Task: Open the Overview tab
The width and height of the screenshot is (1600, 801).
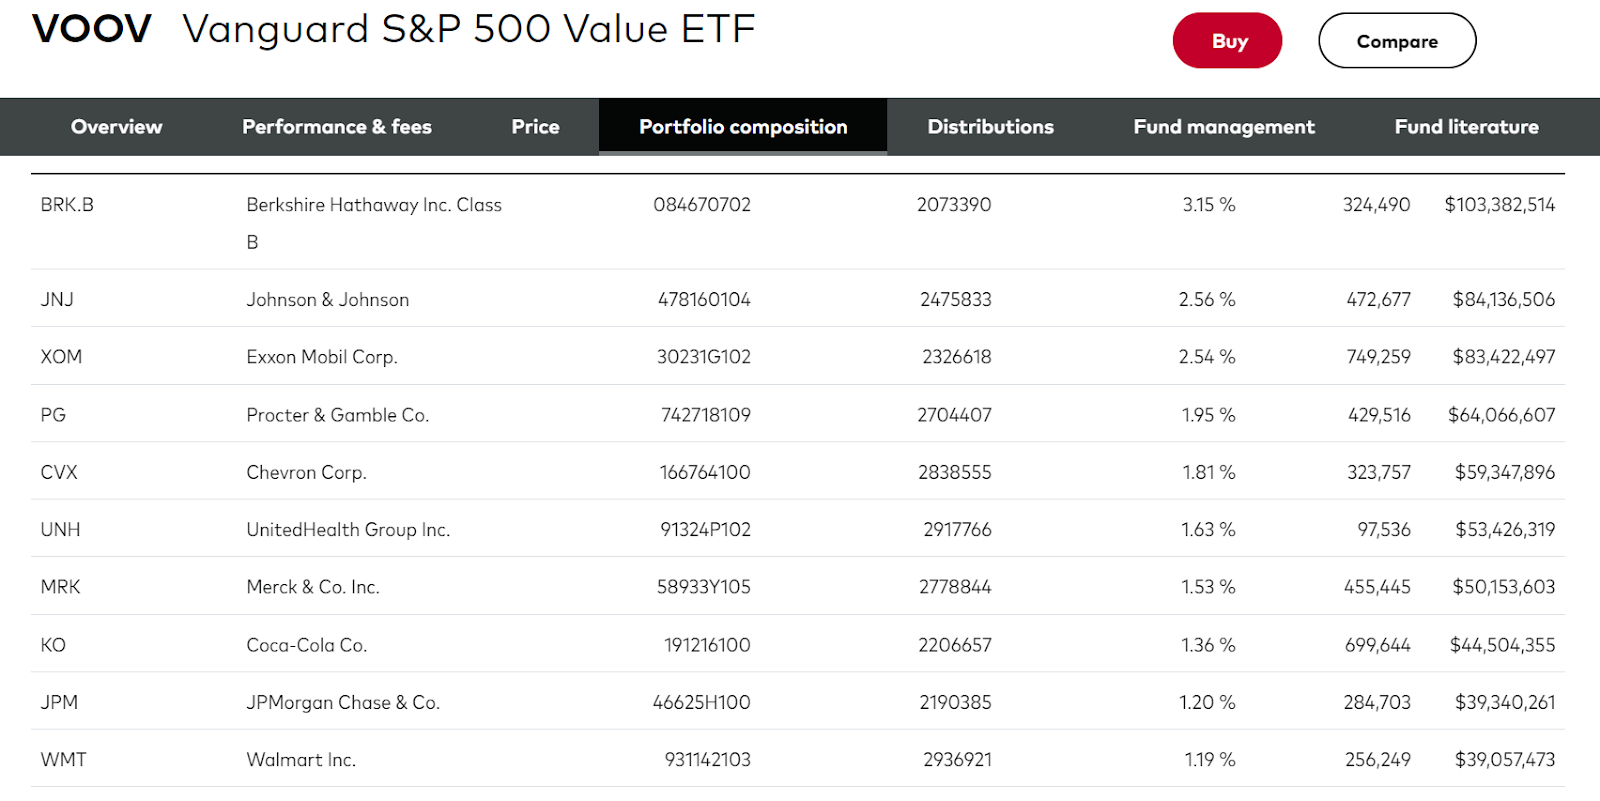Action: coord(116,127)
